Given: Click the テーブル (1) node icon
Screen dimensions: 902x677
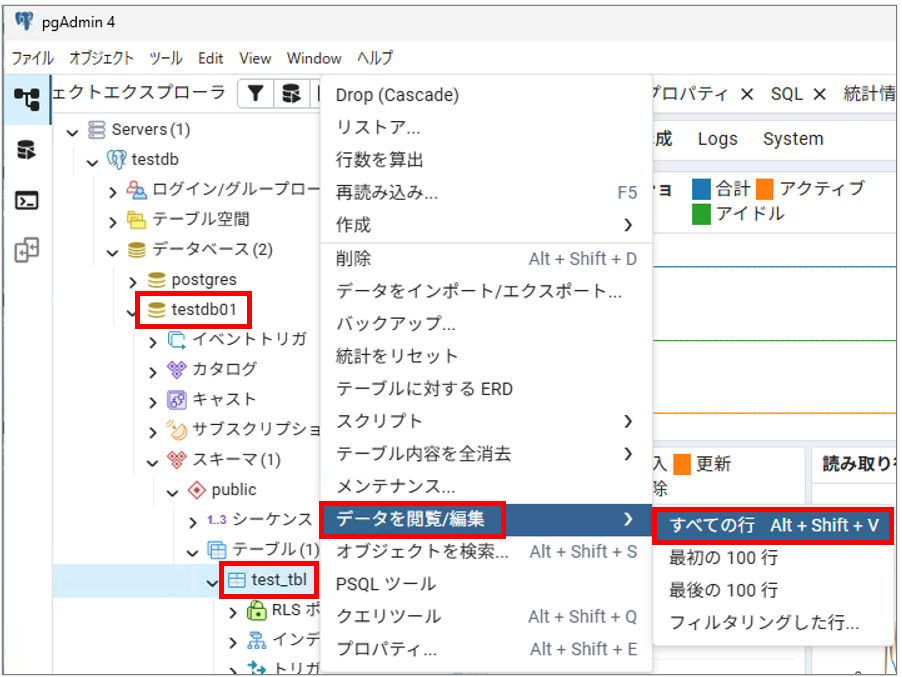Looking at the screenshot, I should pyautogui.click(x=217, y=550).
